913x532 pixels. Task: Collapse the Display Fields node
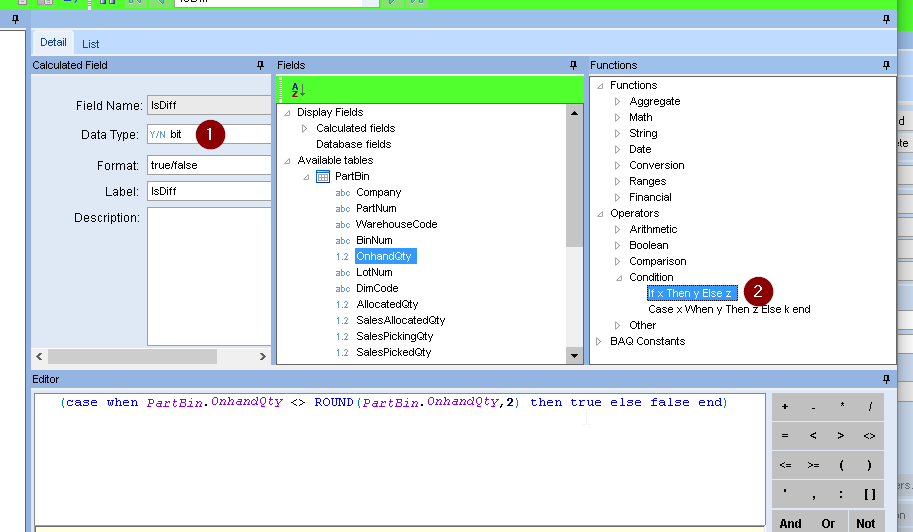[287, 113]
